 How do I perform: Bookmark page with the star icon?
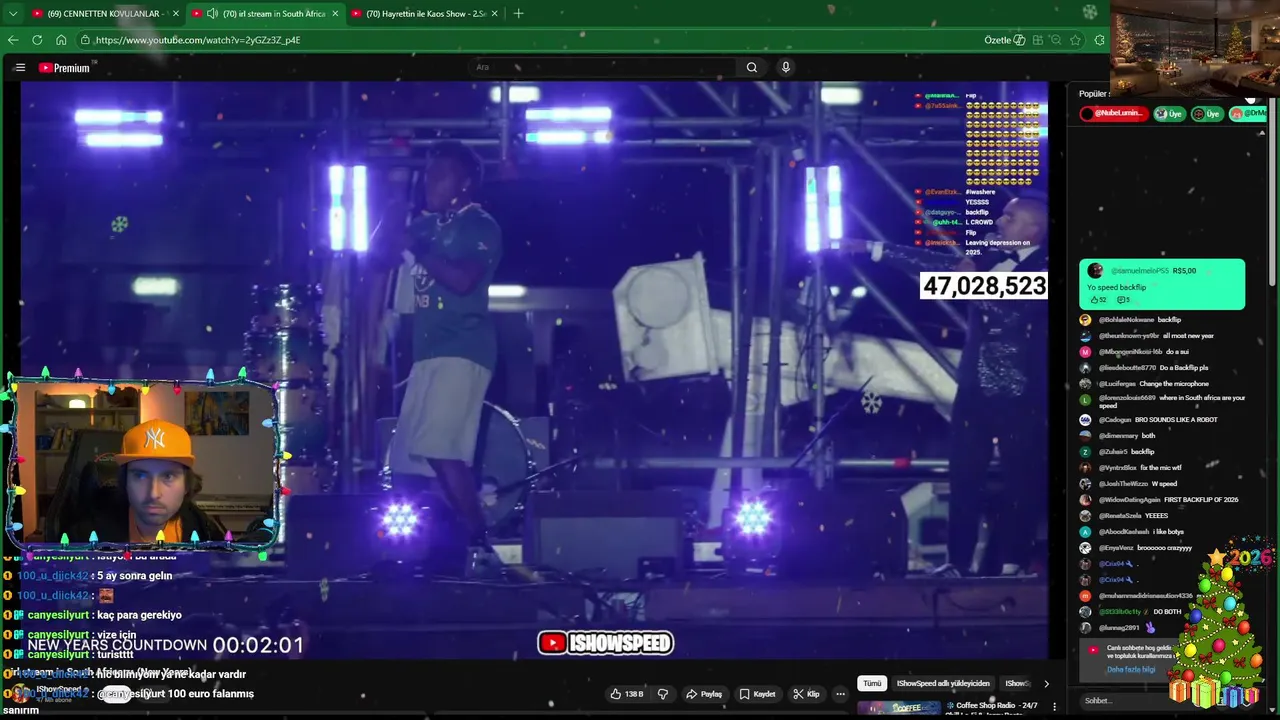(x=1075, y=40)
